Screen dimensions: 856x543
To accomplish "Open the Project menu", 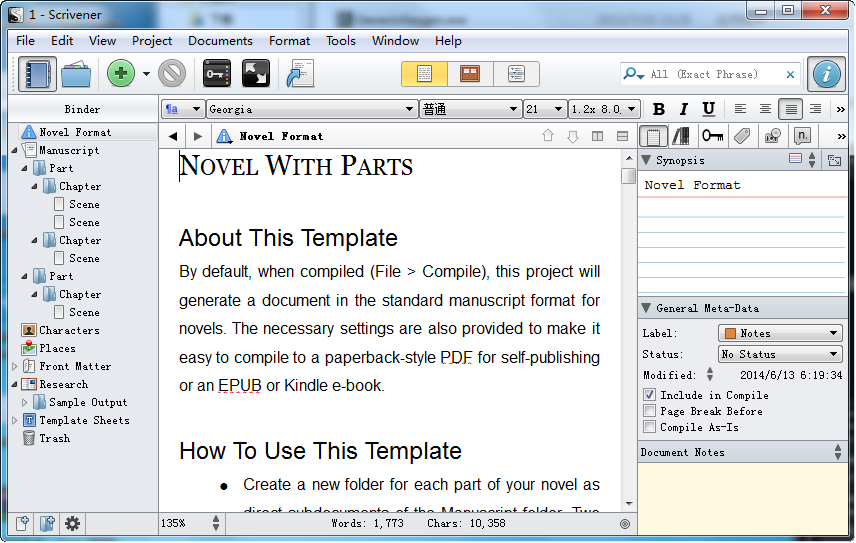I will 152,41.
